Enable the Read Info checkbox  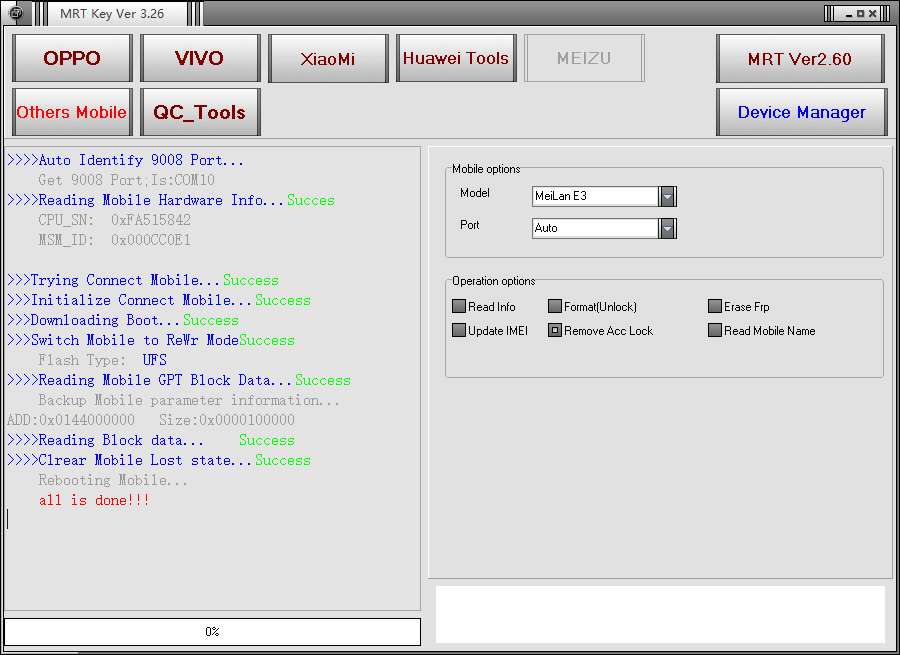click(459, 306)
